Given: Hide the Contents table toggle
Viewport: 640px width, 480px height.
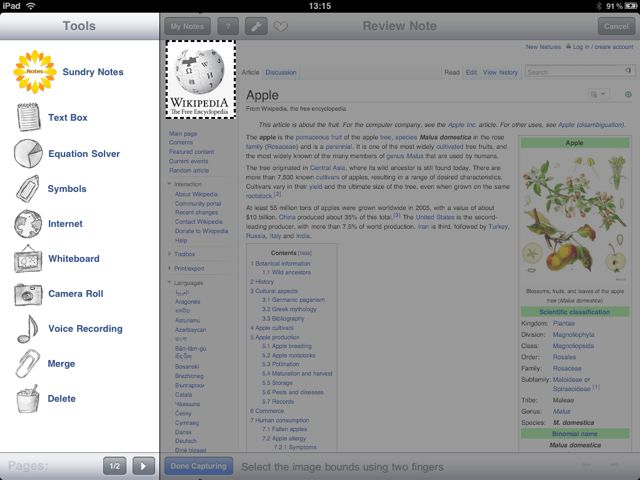Looking at the screenshot, I should [305, 253].
